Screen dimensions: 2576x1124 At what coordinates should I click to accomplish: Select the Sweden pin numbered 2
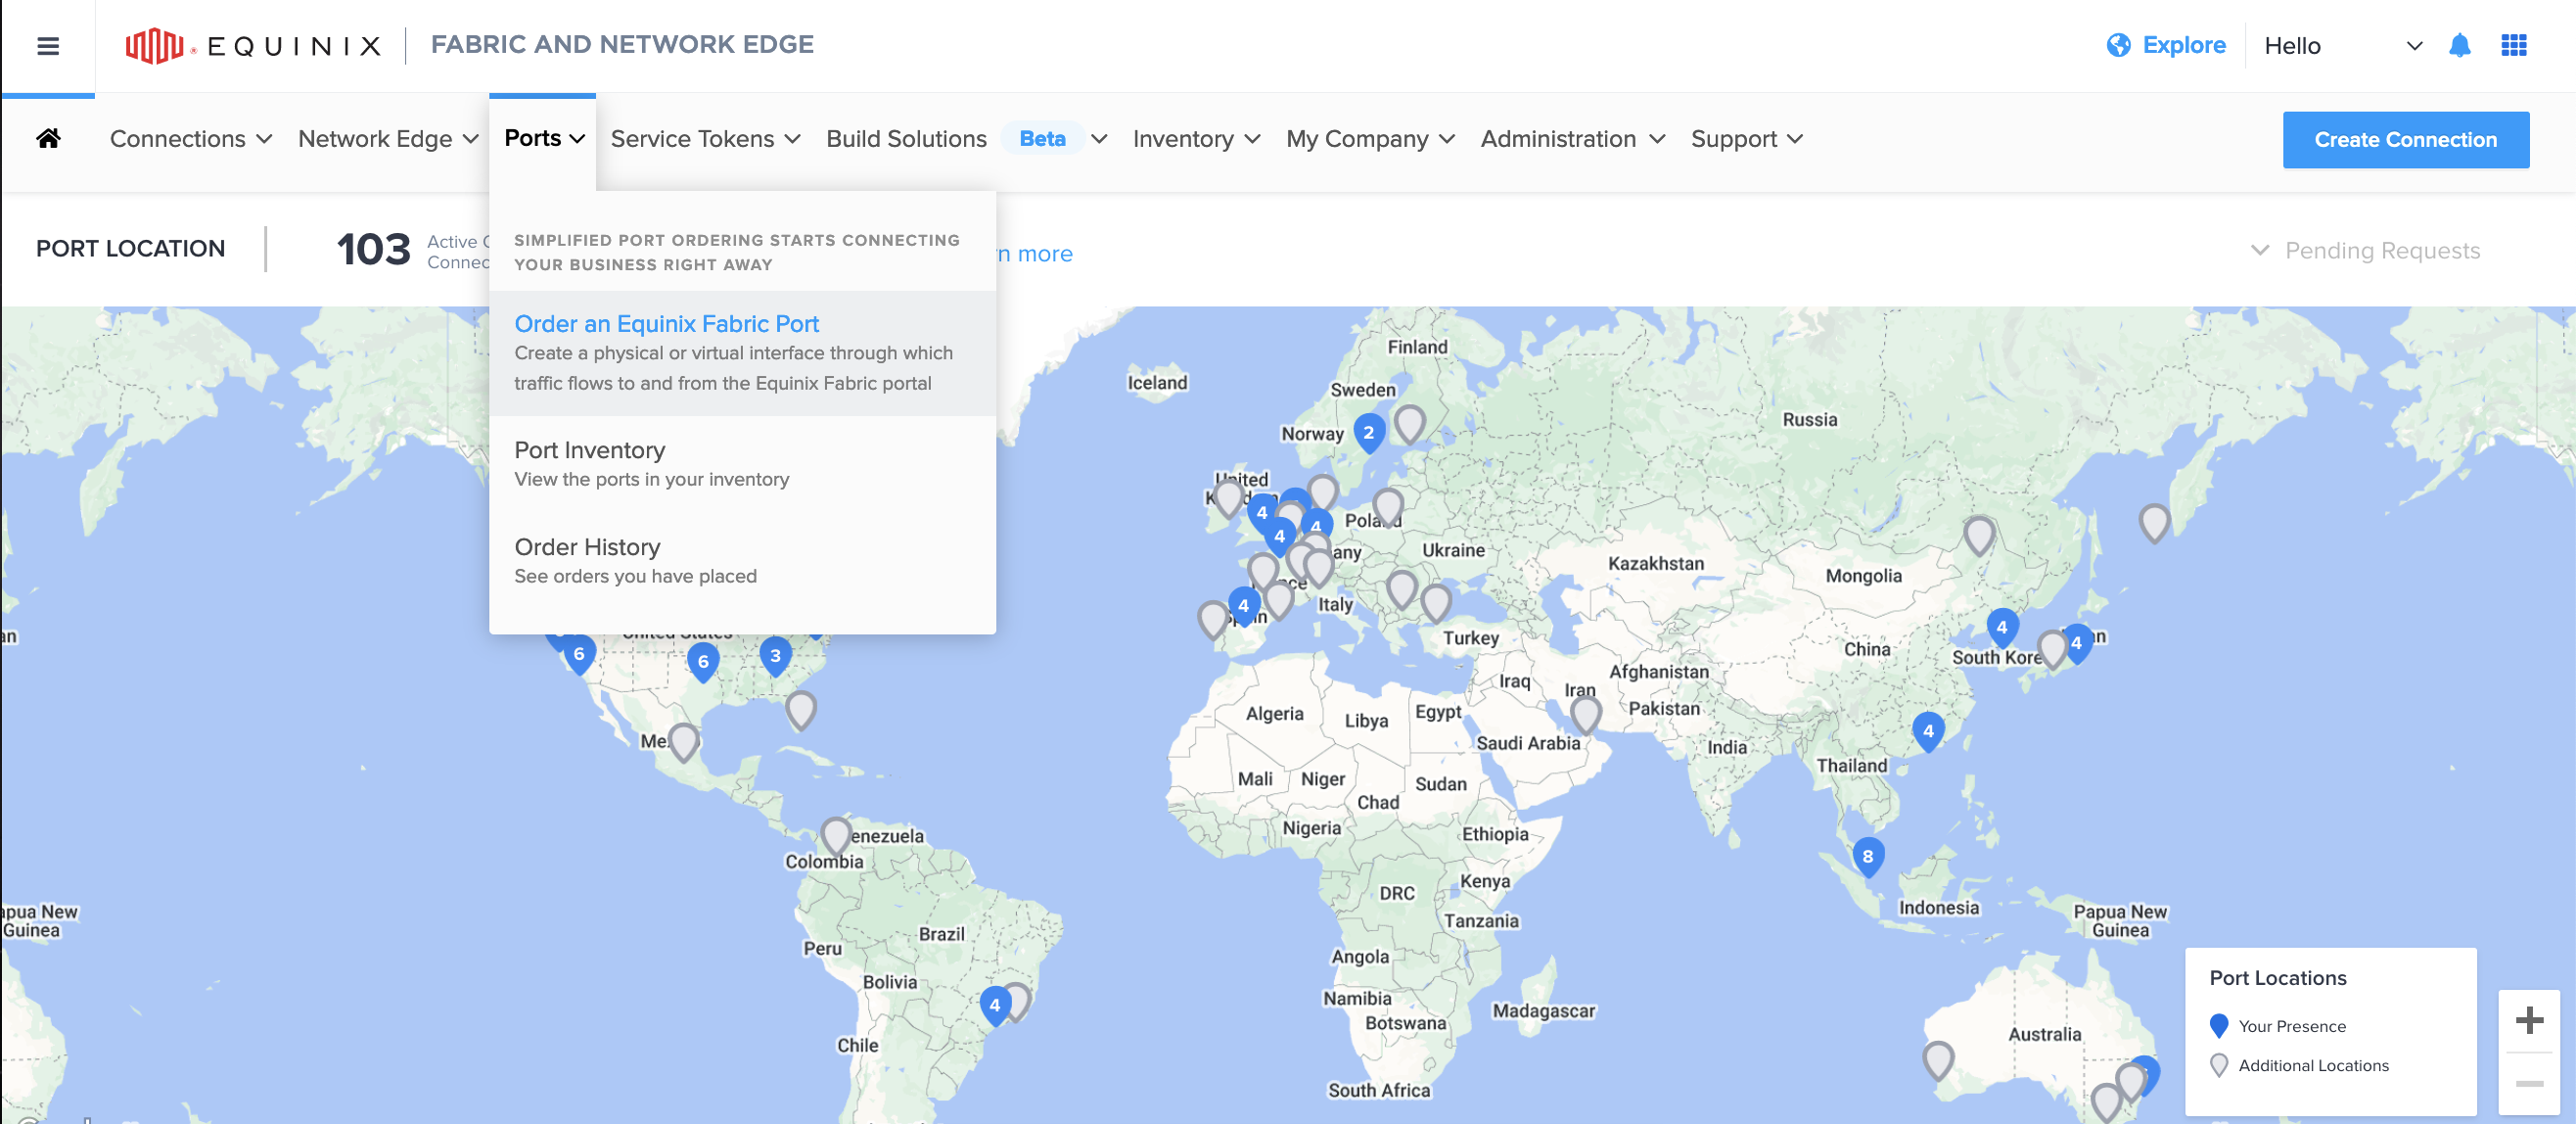tap(1368, 433)
